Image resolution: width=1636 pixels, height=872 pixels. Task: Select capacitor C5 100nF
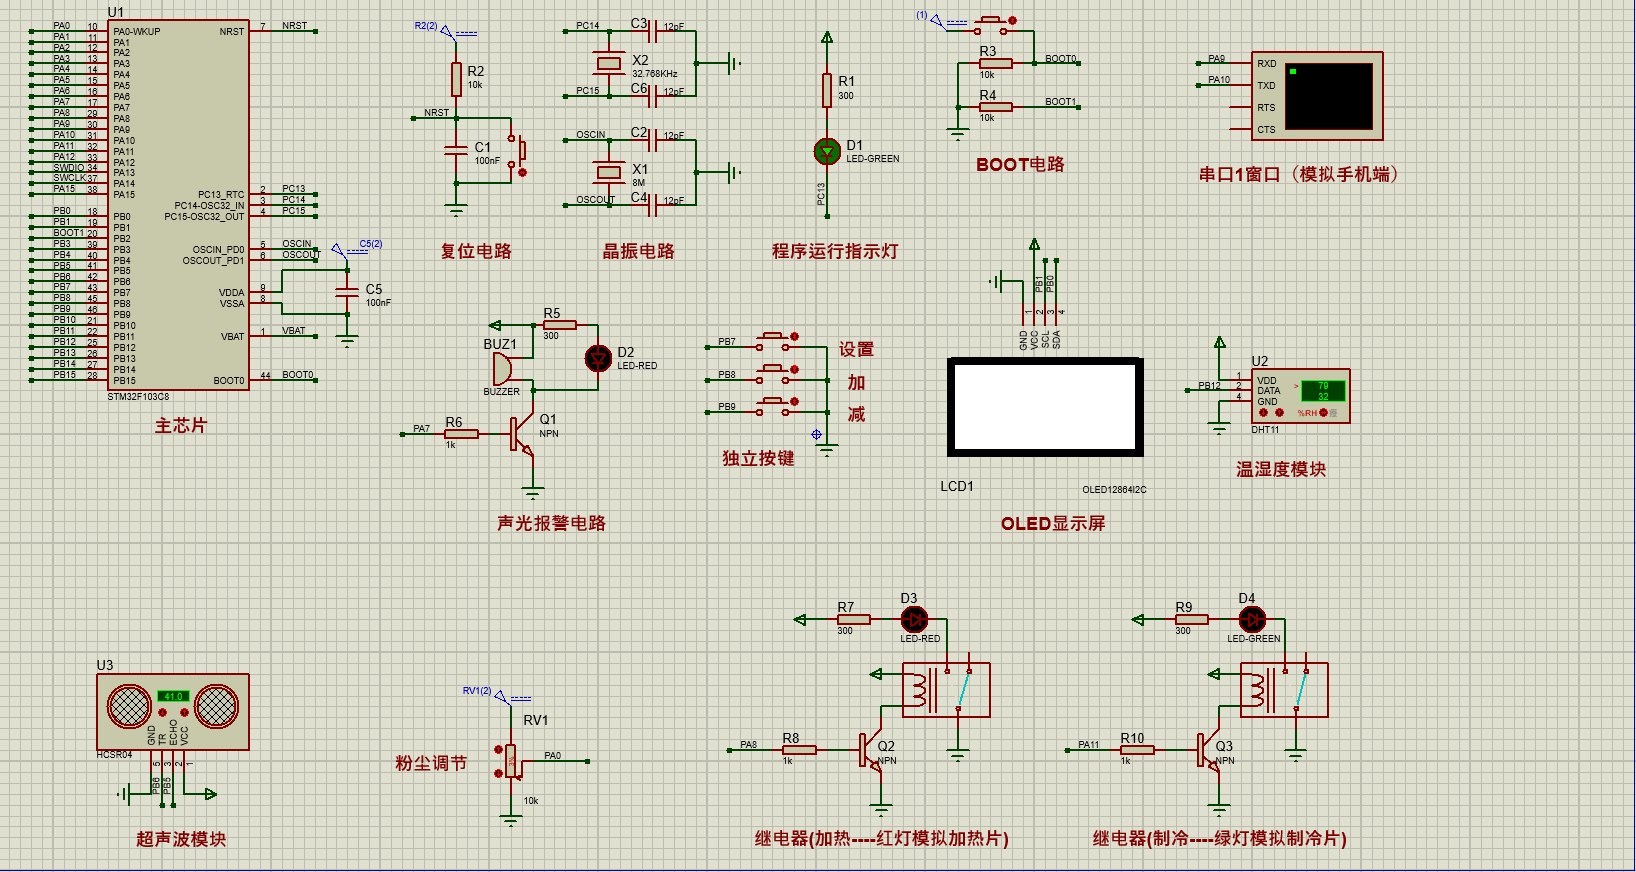[347, 291]
